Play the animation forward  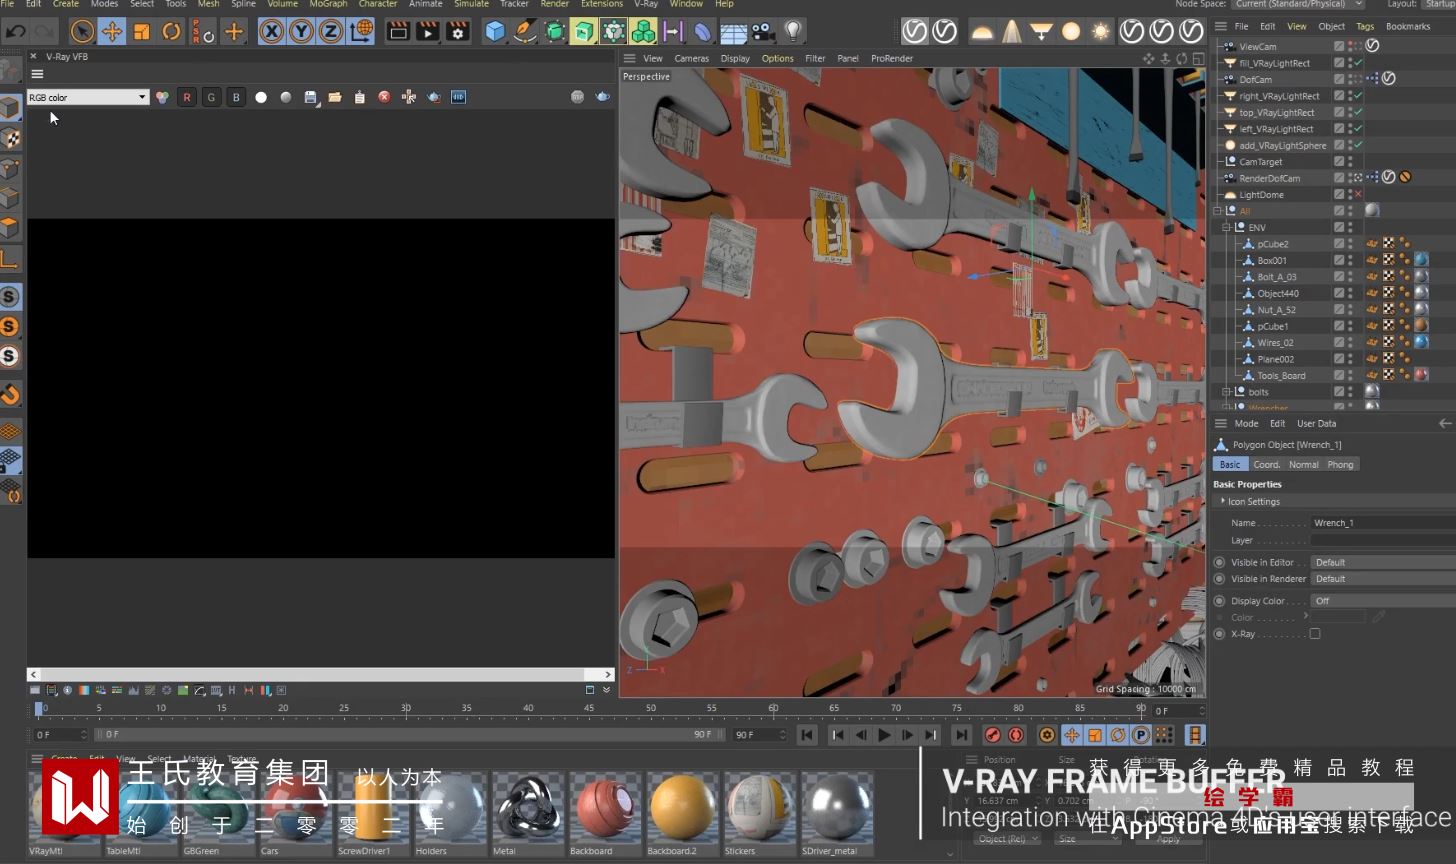884,735
